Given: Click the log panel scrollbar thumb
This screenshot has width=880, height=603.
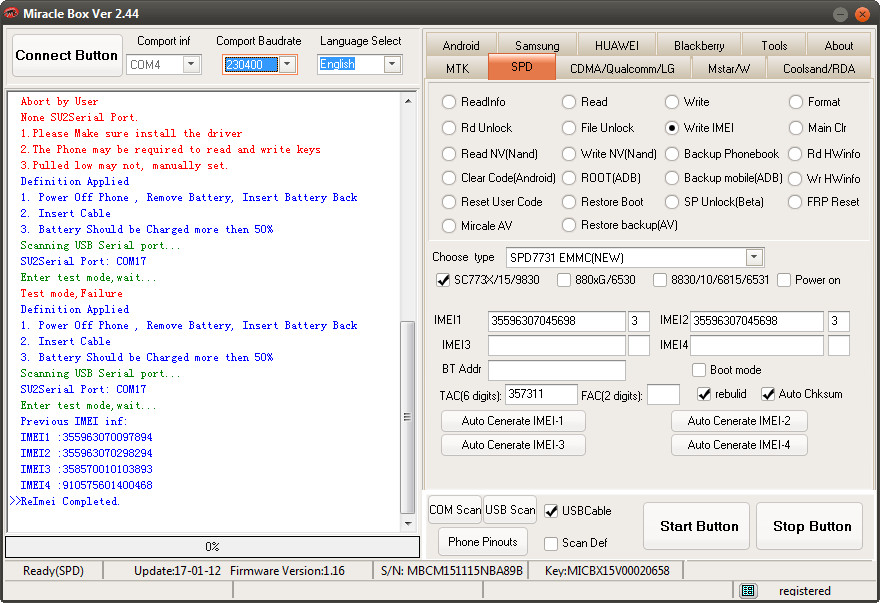Looking at the screenshot, I should coord(407,417).
